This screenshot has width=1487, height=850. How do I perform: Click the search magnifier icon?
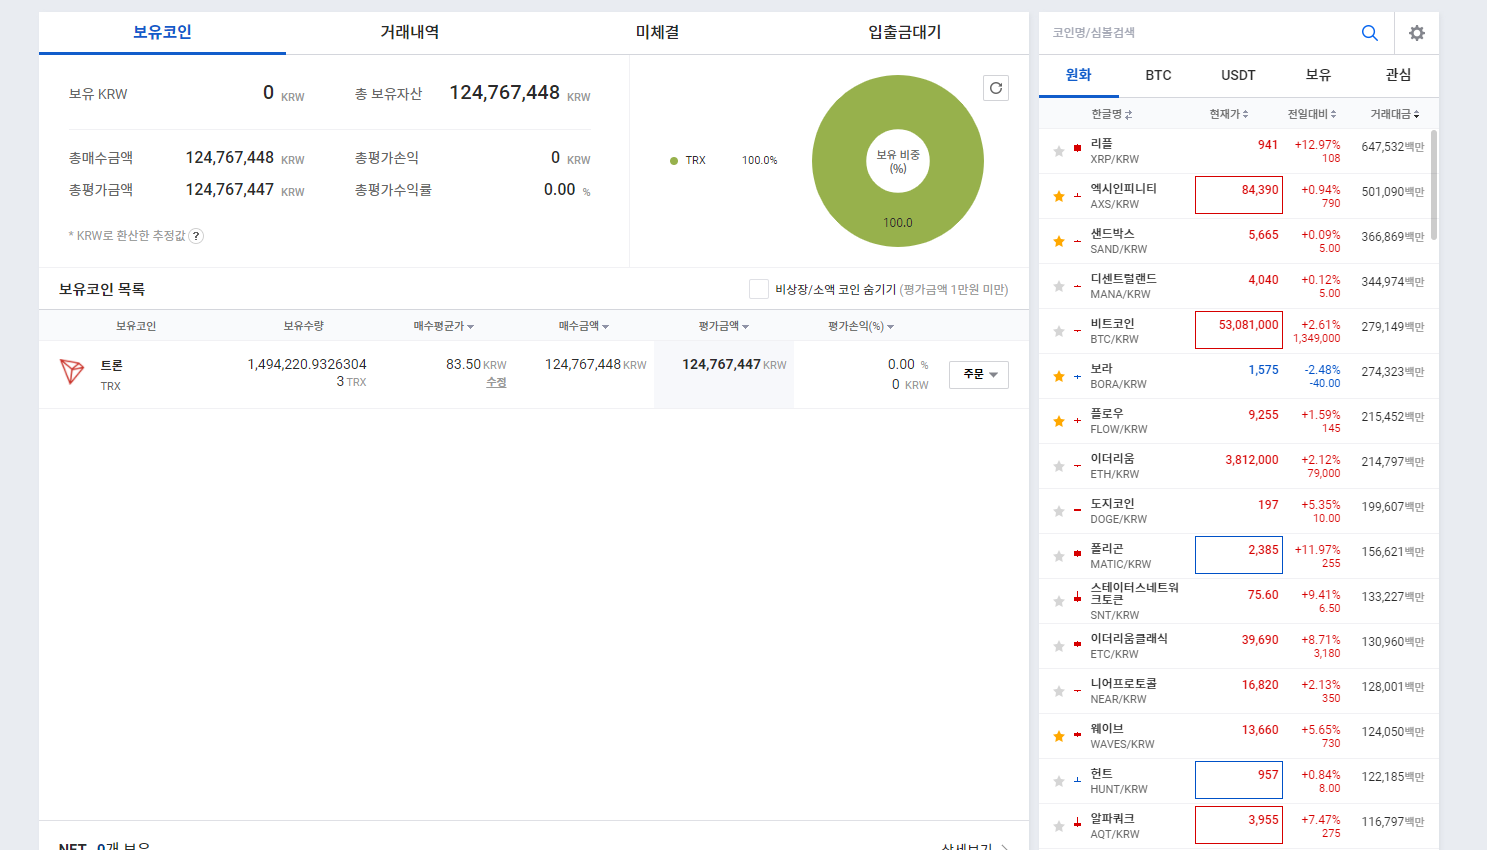(x=1370, y=33)
